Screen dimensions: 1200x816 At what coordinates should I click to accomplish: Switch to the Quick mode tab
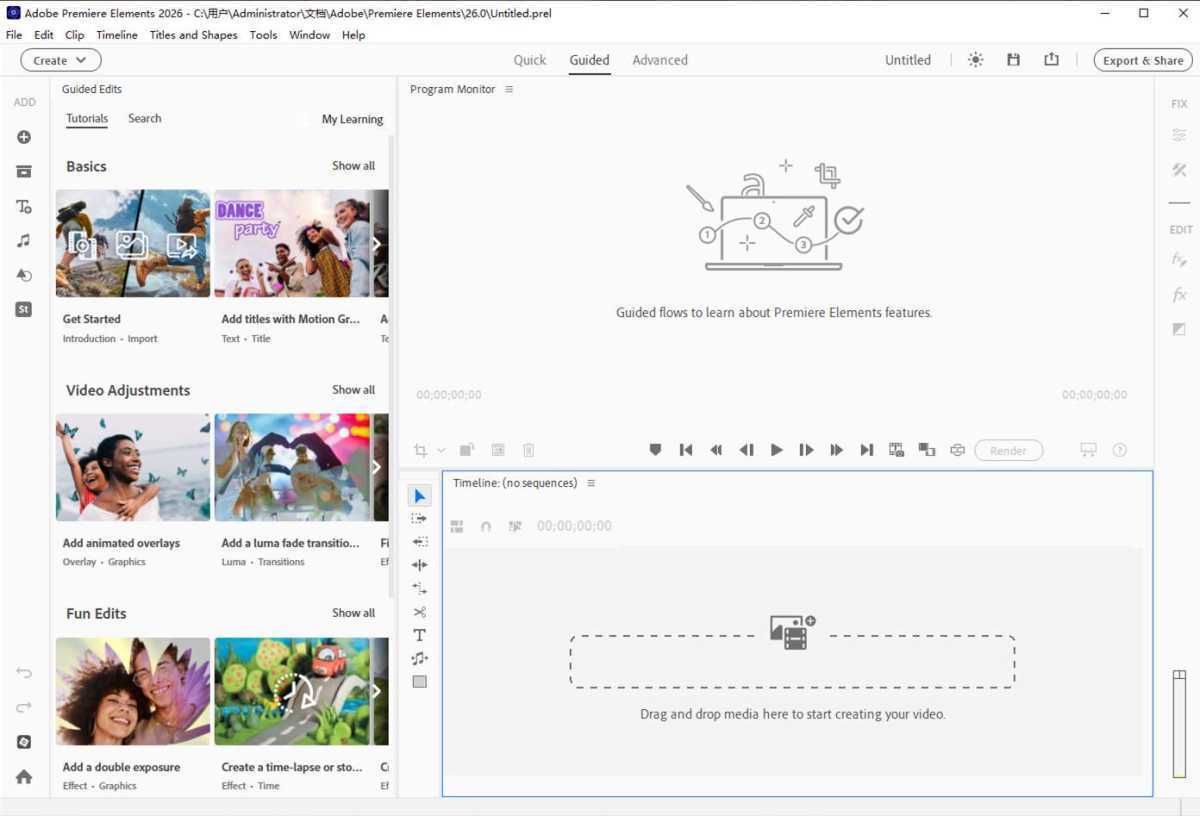click(x=530, y=60)
